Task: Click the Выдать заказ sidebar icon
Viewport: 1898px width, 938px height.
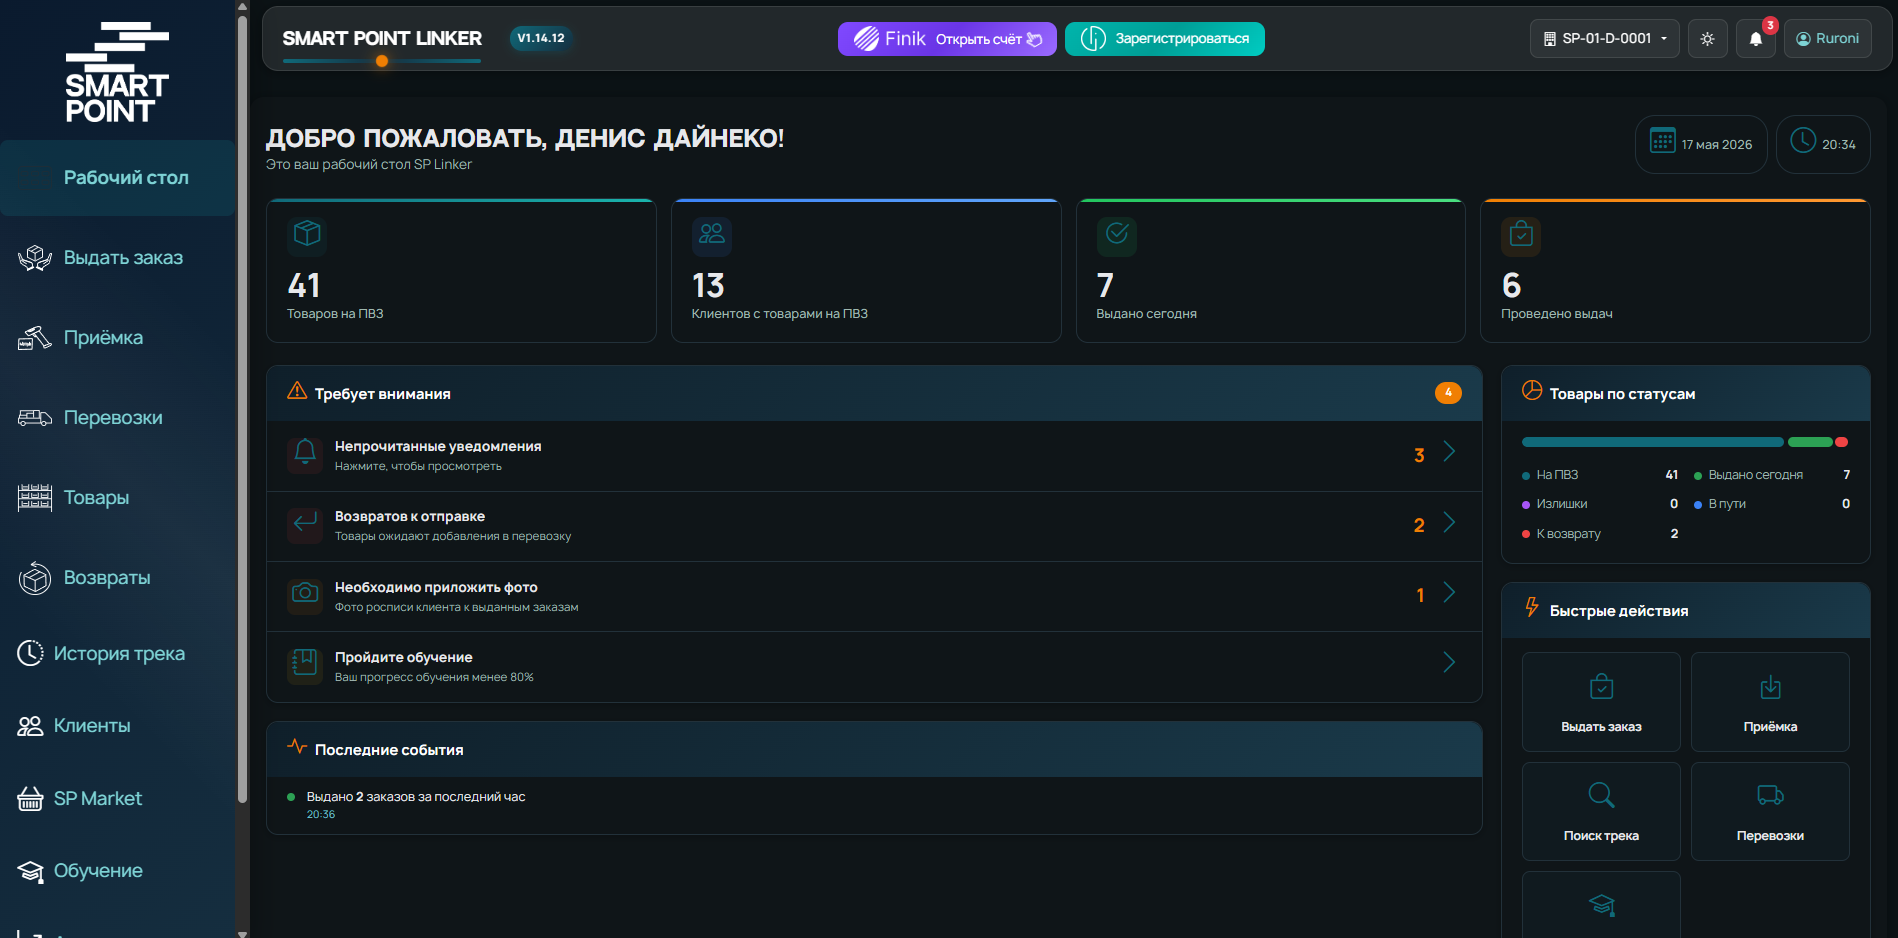Action: point(35,258)
